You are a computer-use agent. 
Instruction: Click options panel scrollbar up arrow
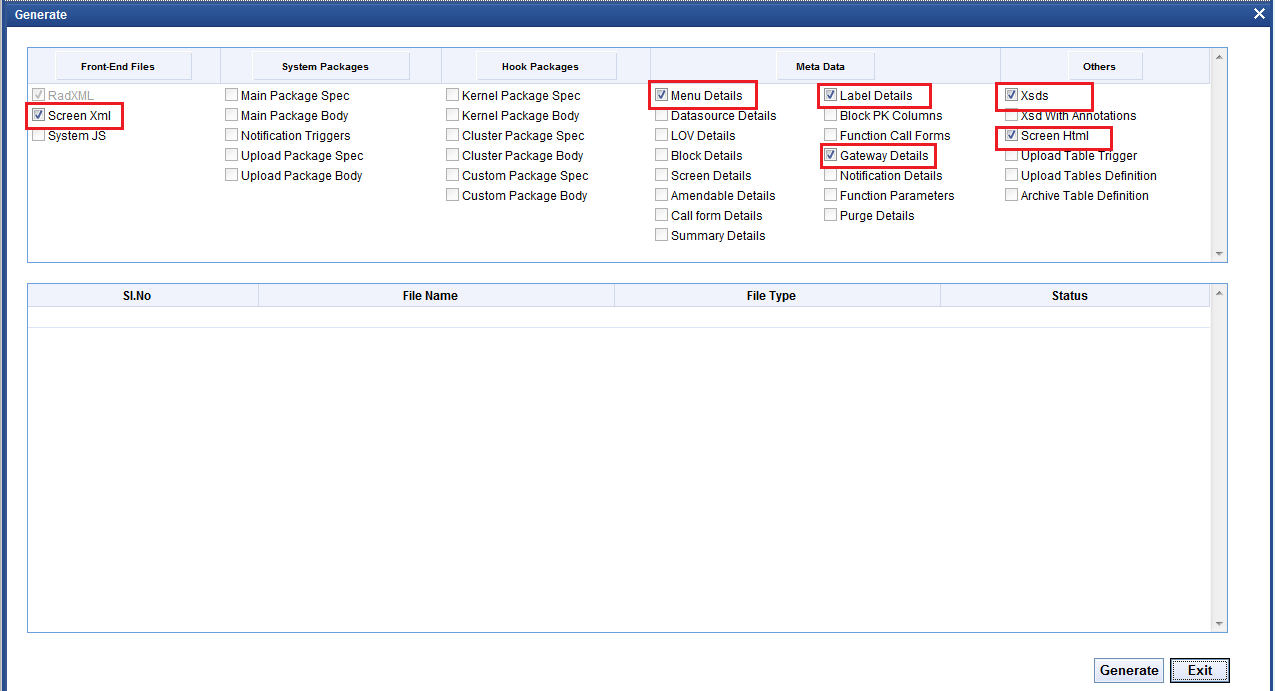[x=1218, y=56]
